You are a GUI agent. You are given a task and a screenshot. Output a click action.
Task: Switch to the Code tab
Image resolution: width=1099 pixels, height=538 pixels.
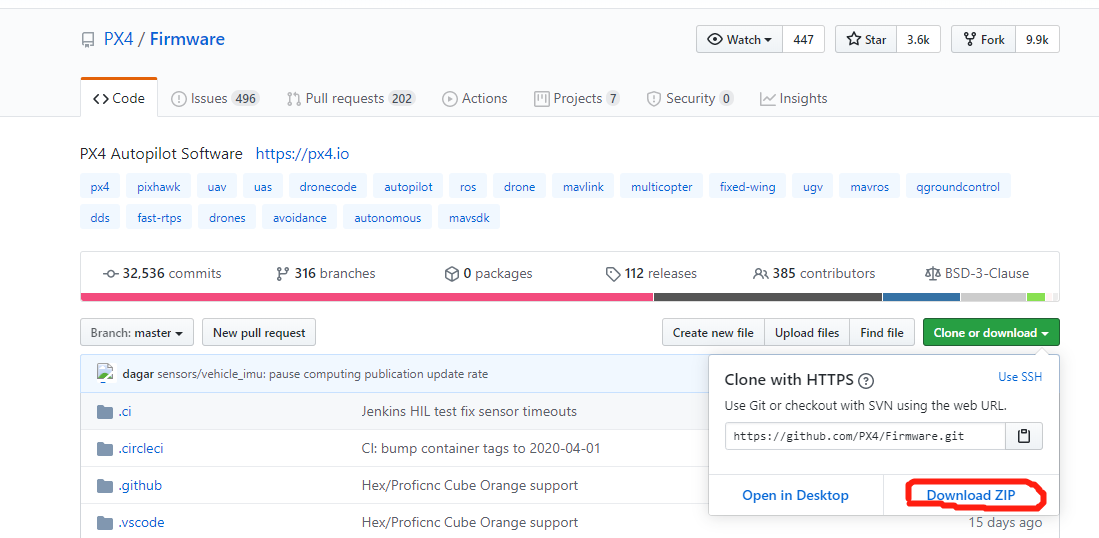click(x=119, y=98)
